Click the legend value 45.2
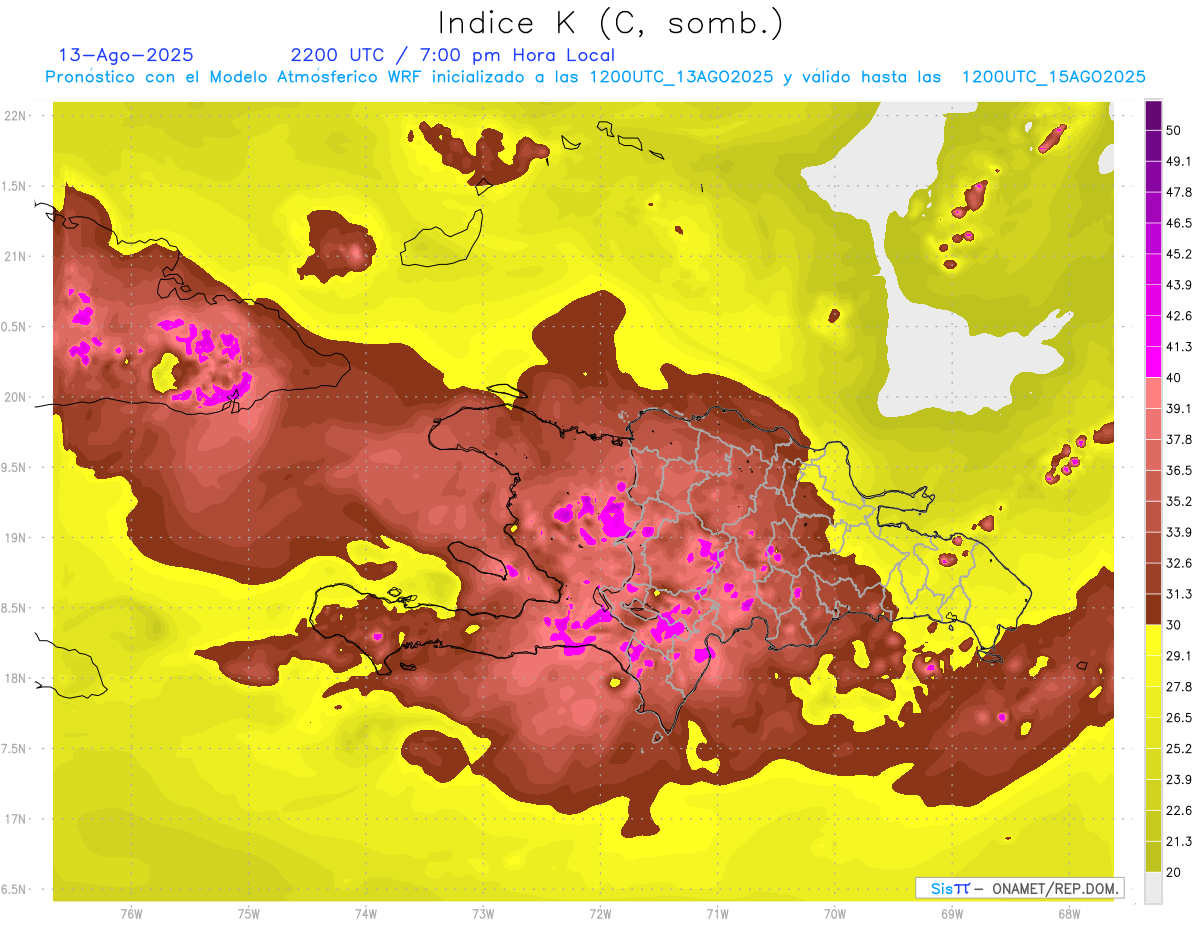This screenshot has width=1200, height=927. 1179,254
